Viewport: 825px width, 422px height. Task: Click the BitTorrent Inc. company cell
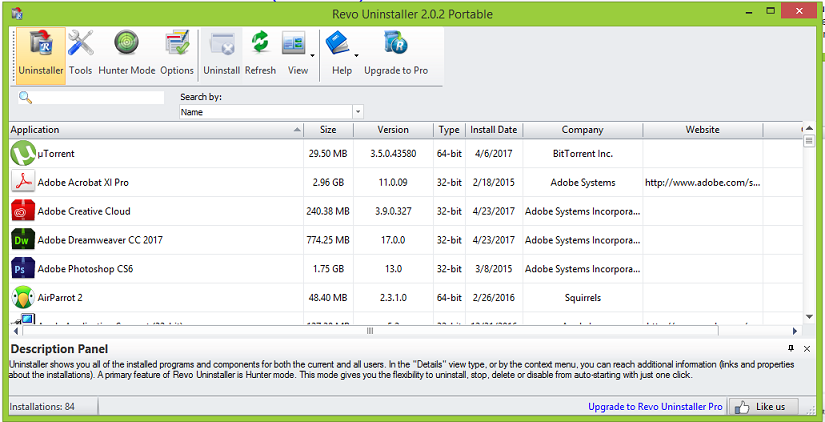[x=582, y=154]
